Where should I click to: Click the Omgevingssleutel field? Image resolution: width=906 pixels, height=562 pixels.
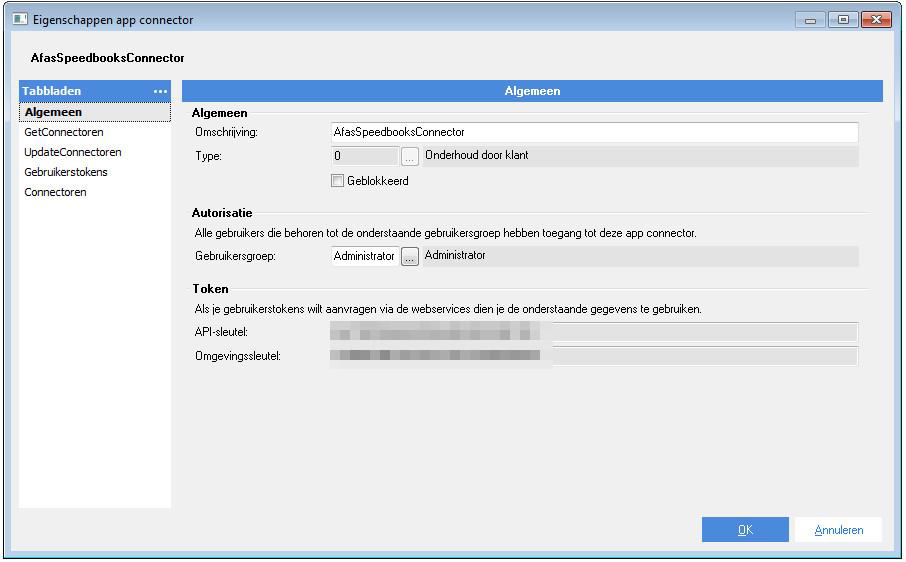pos(594,356)
